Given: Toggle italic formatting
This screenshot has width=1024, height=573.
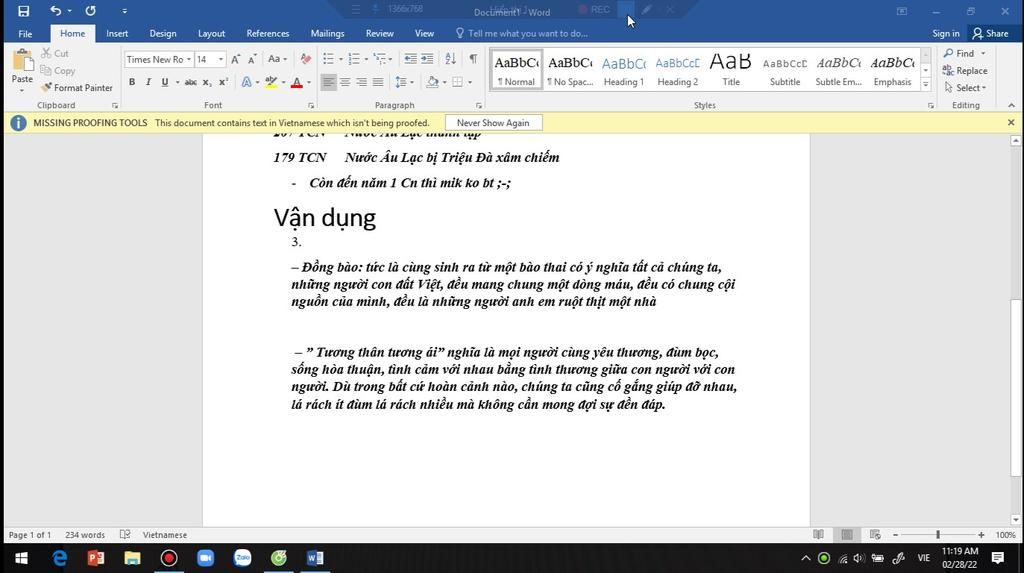Looking at the screenshot, I should [x=148, y=82].
